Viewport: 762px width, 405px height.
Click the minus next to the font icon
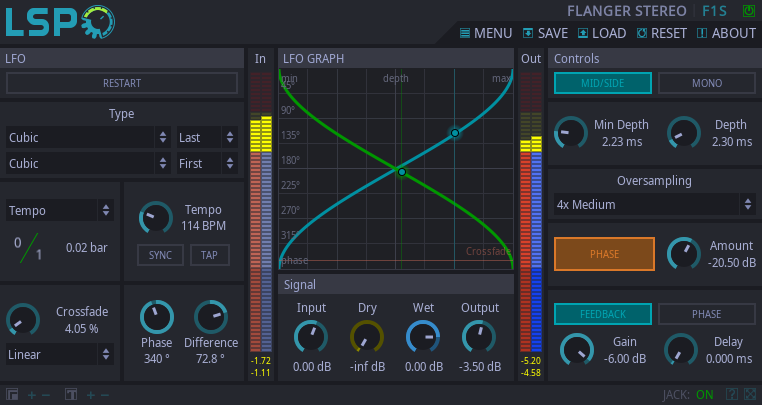[x=104, y=395]
